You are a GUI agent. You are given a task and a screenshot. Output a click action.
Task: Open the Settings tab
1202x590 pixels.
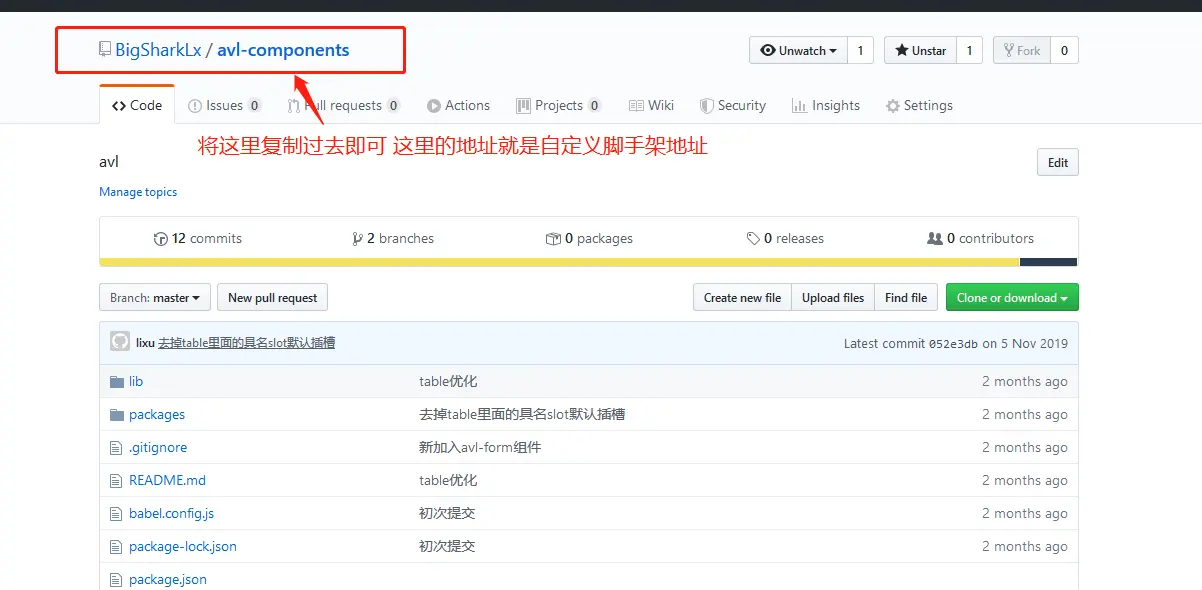coord(919,105)
